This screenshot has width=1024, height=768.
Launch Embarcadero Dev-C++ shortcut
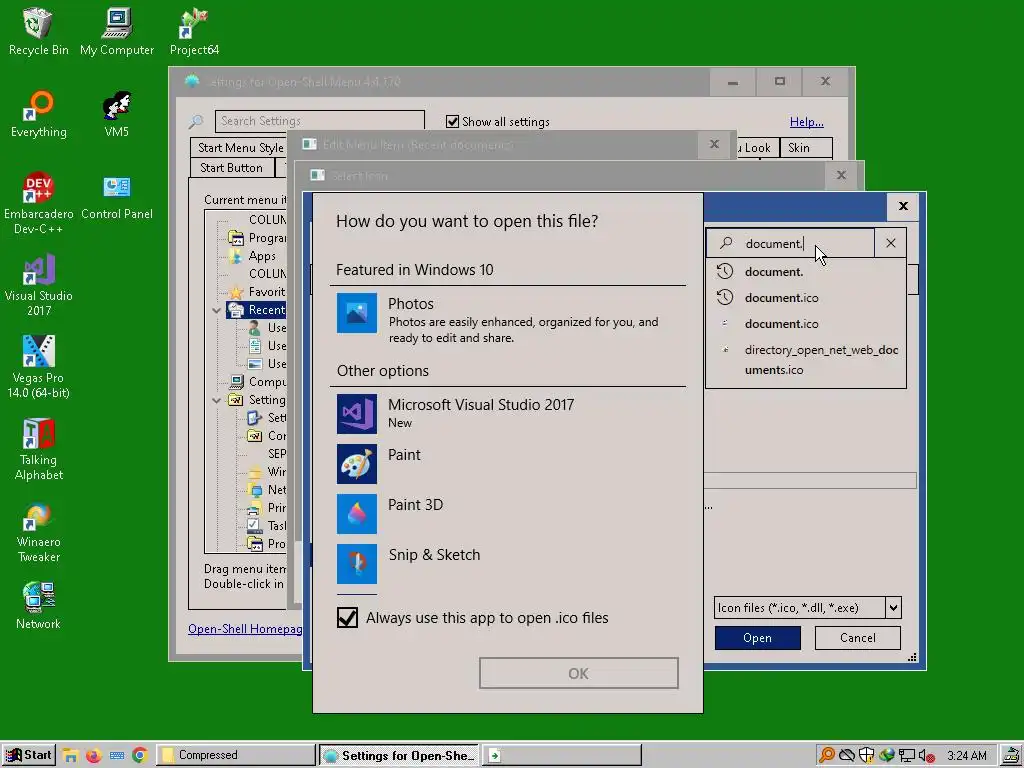[39, 203]
